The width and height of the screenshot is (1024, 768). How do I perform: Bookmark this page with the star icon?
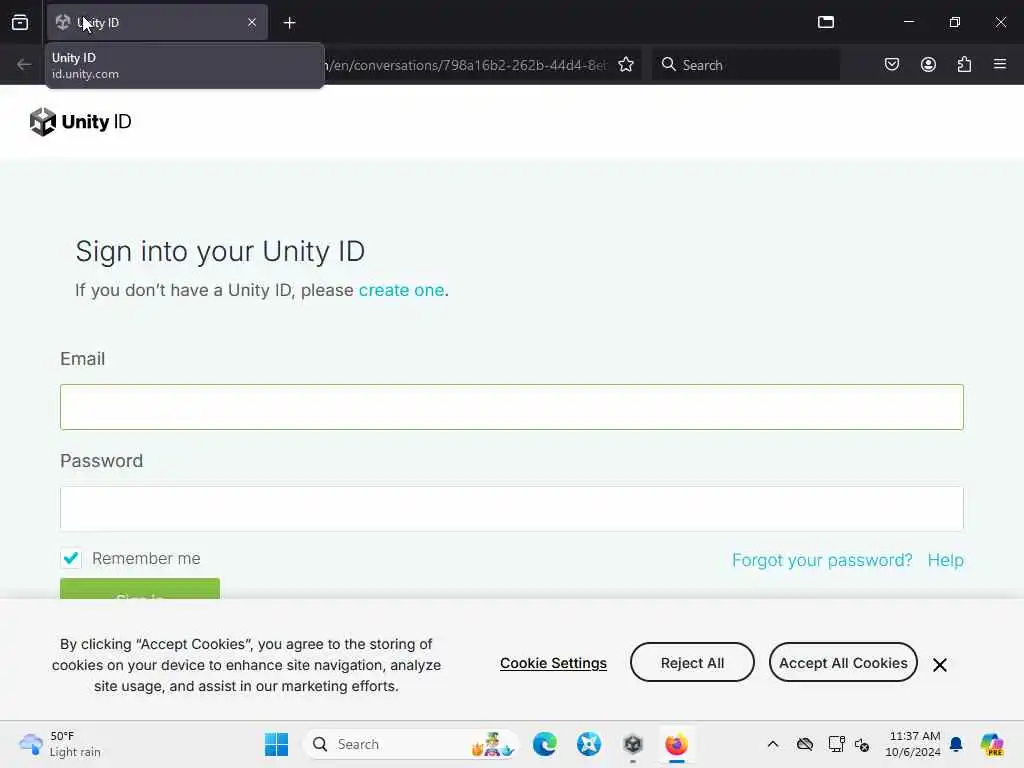click(626, 65)
